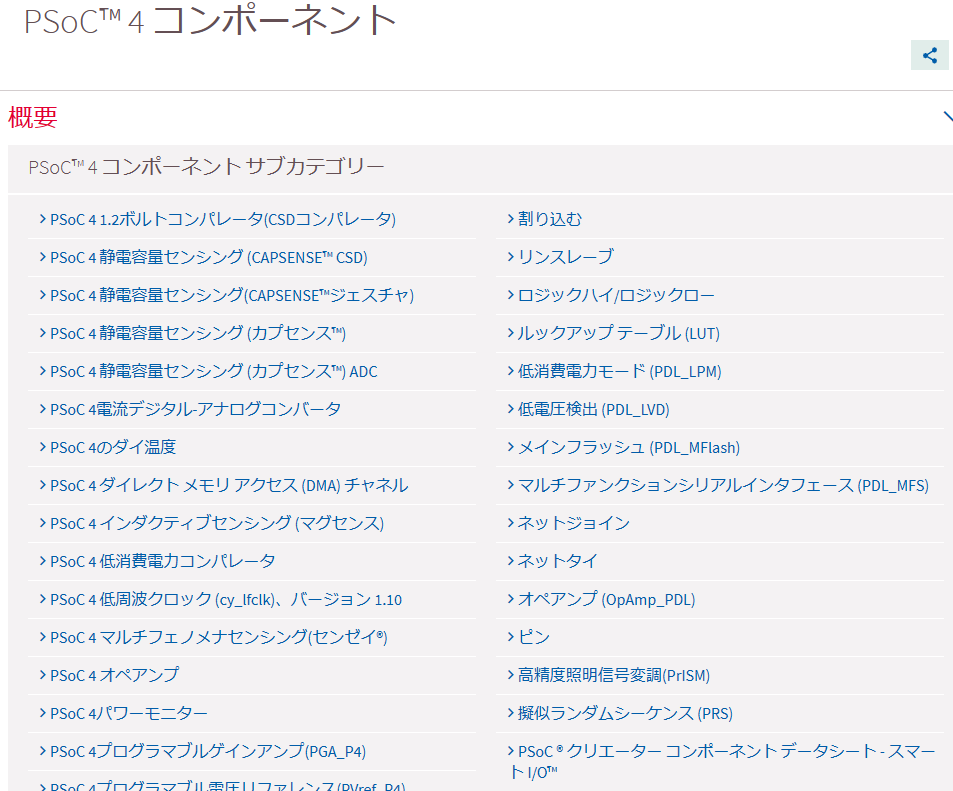Go to PSoC 4 静電容量センシング (カプセンス) ADC

click(213, 371)
